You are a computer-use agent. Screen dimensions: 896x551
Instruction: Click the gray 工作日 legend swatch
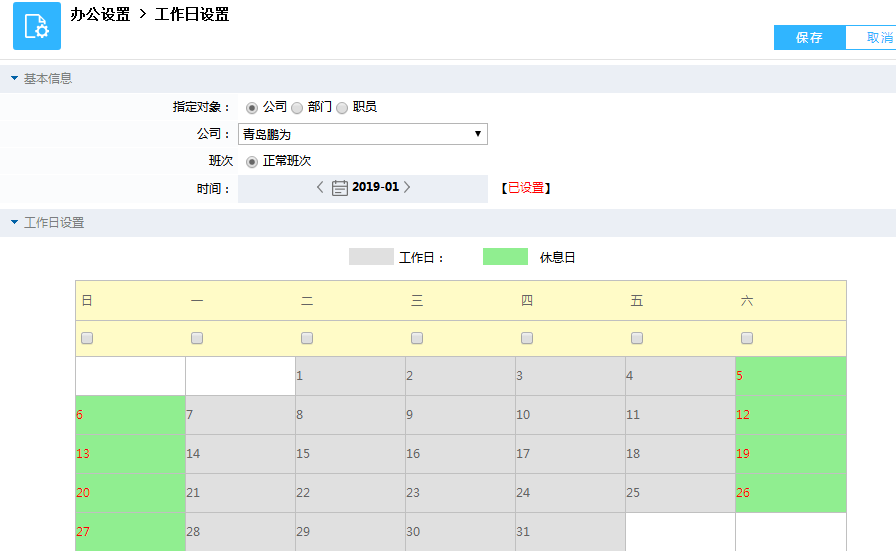click(371, 257)
